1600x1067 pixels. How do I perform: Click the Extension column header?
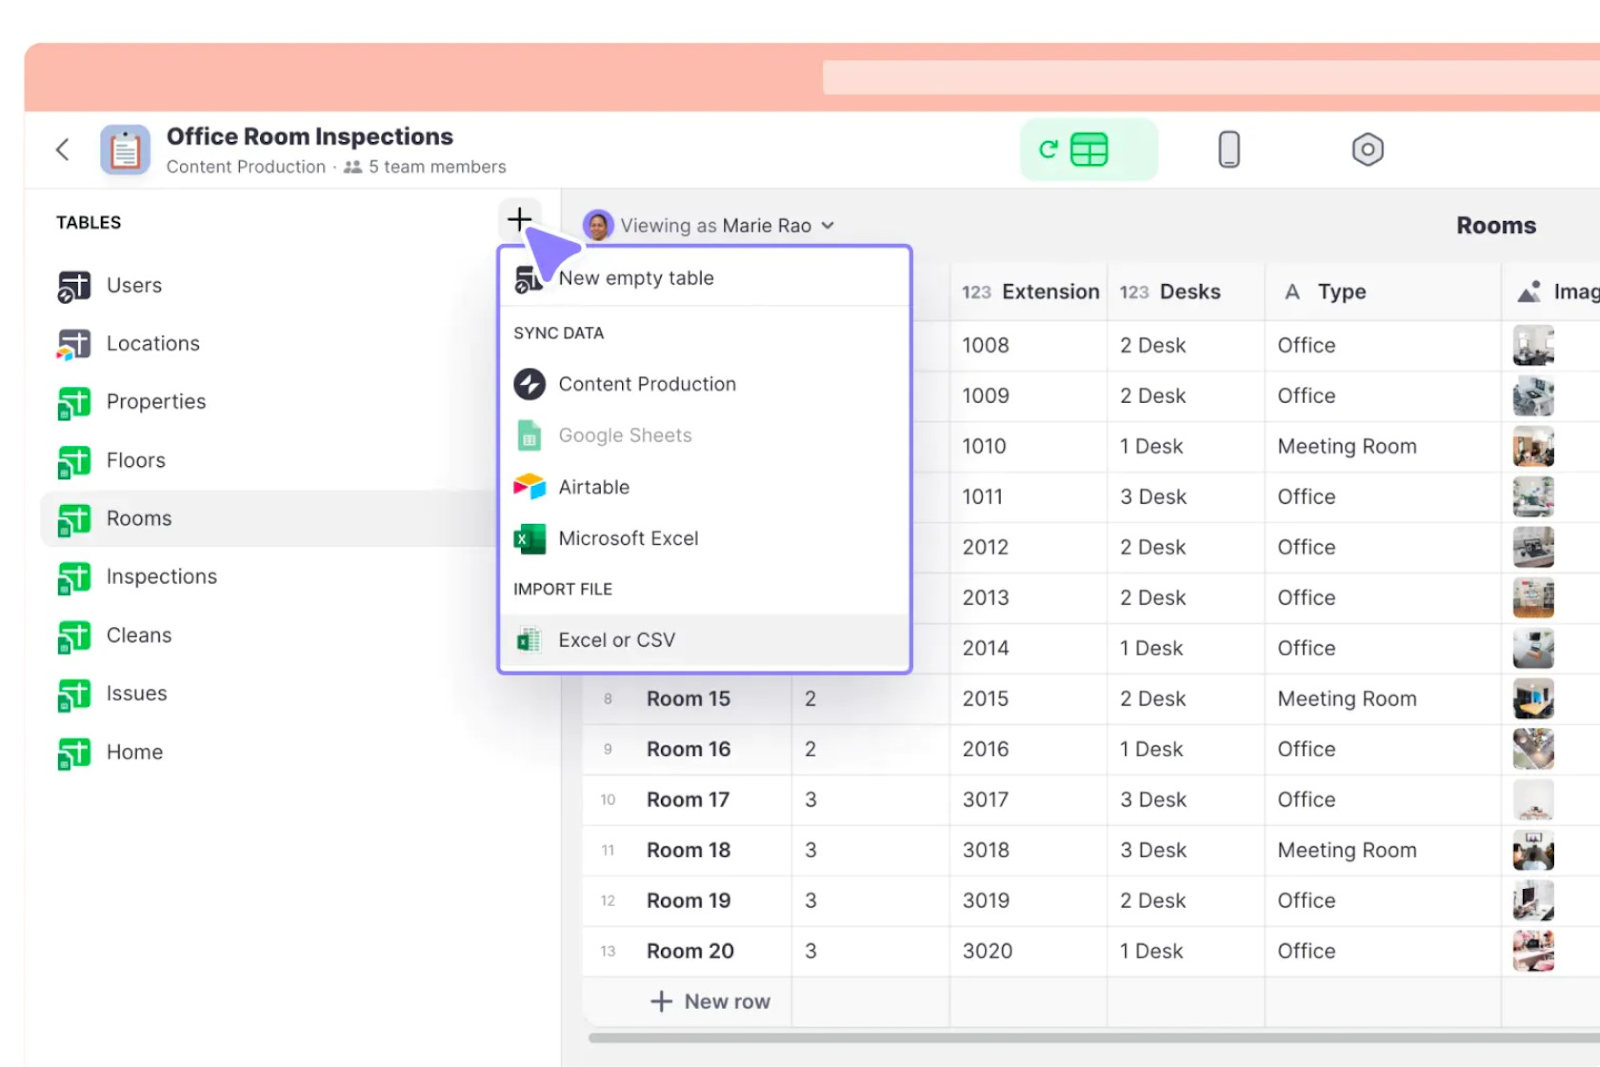tap(1029, 292)
